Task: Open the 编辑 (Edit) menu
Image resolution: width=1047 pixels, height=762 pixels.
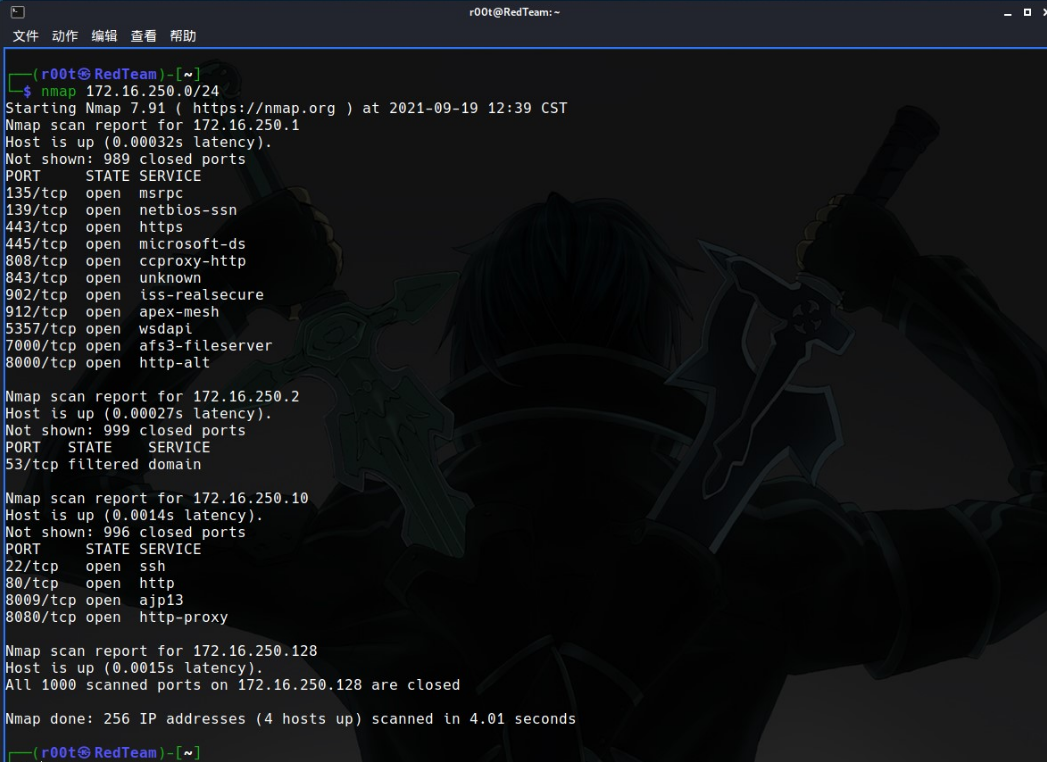Action: coord(105,36)
